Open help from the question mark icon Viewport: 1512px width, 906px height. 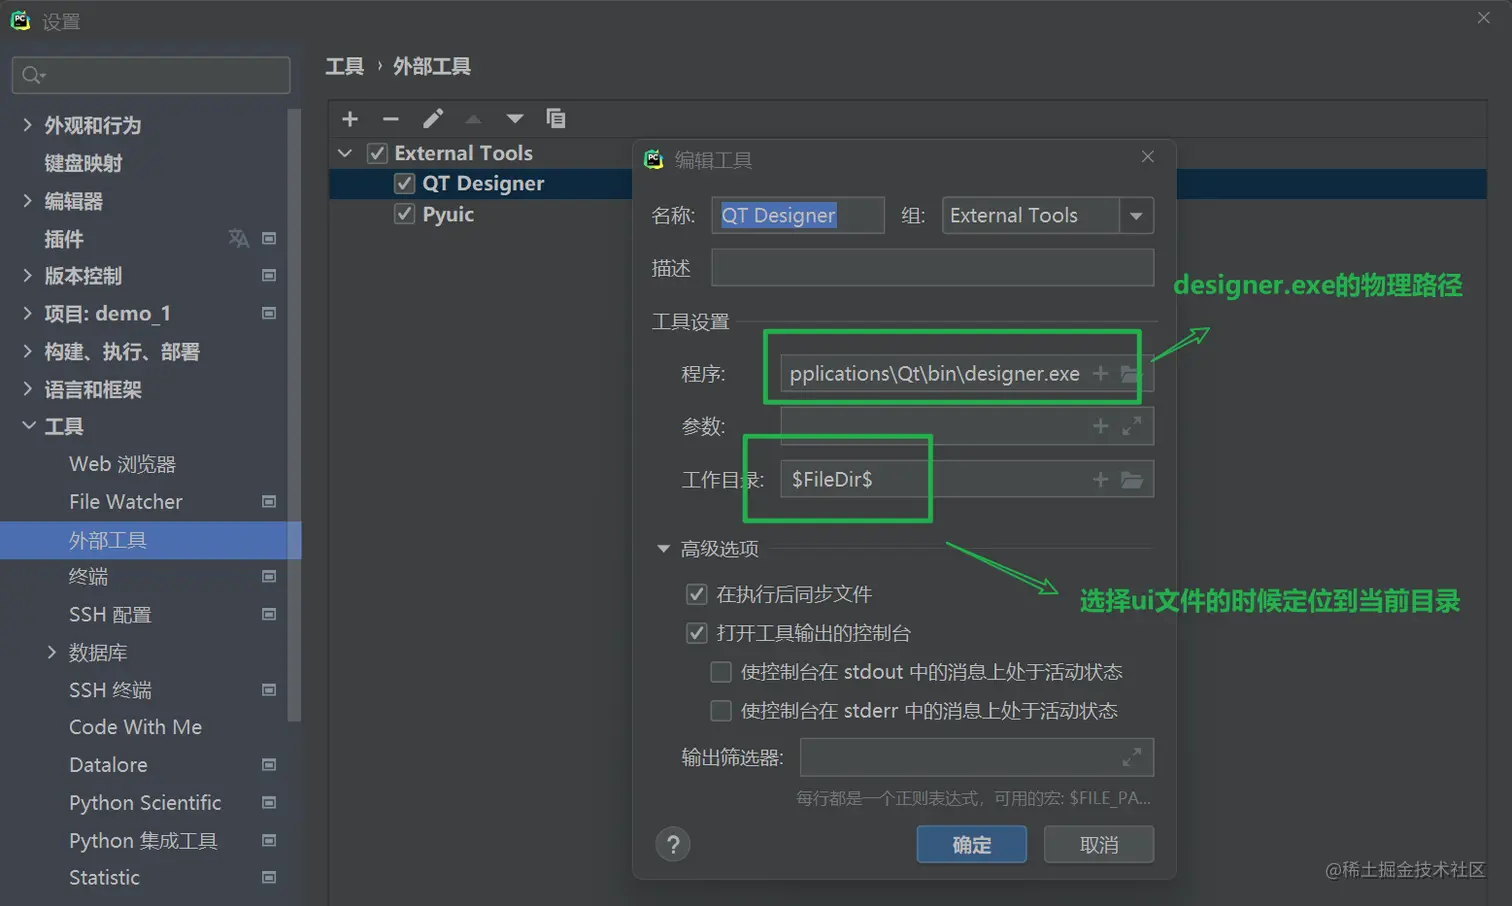click(x=673, y=844)
